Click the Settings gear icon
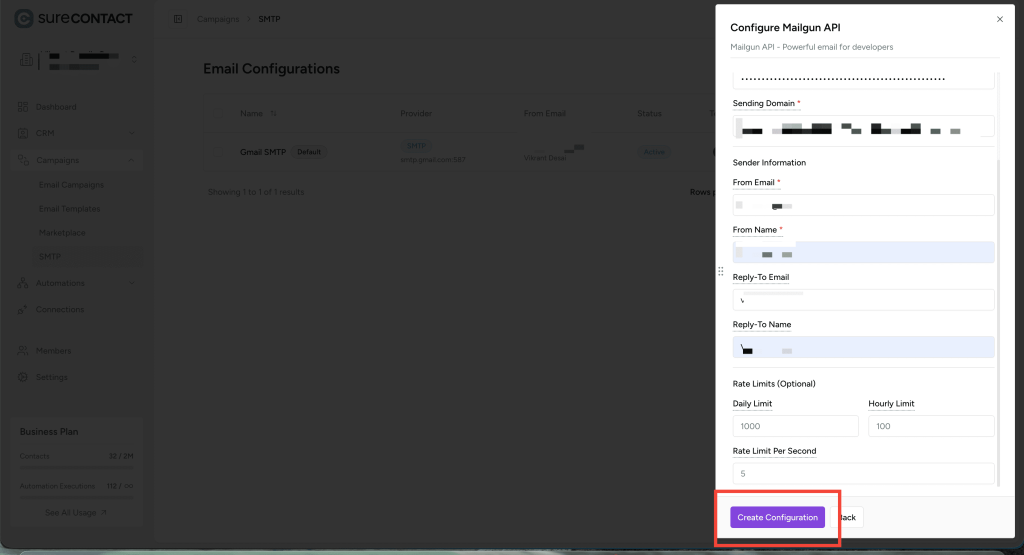This screenshot has height=555, width=1024. pos(24,377)
